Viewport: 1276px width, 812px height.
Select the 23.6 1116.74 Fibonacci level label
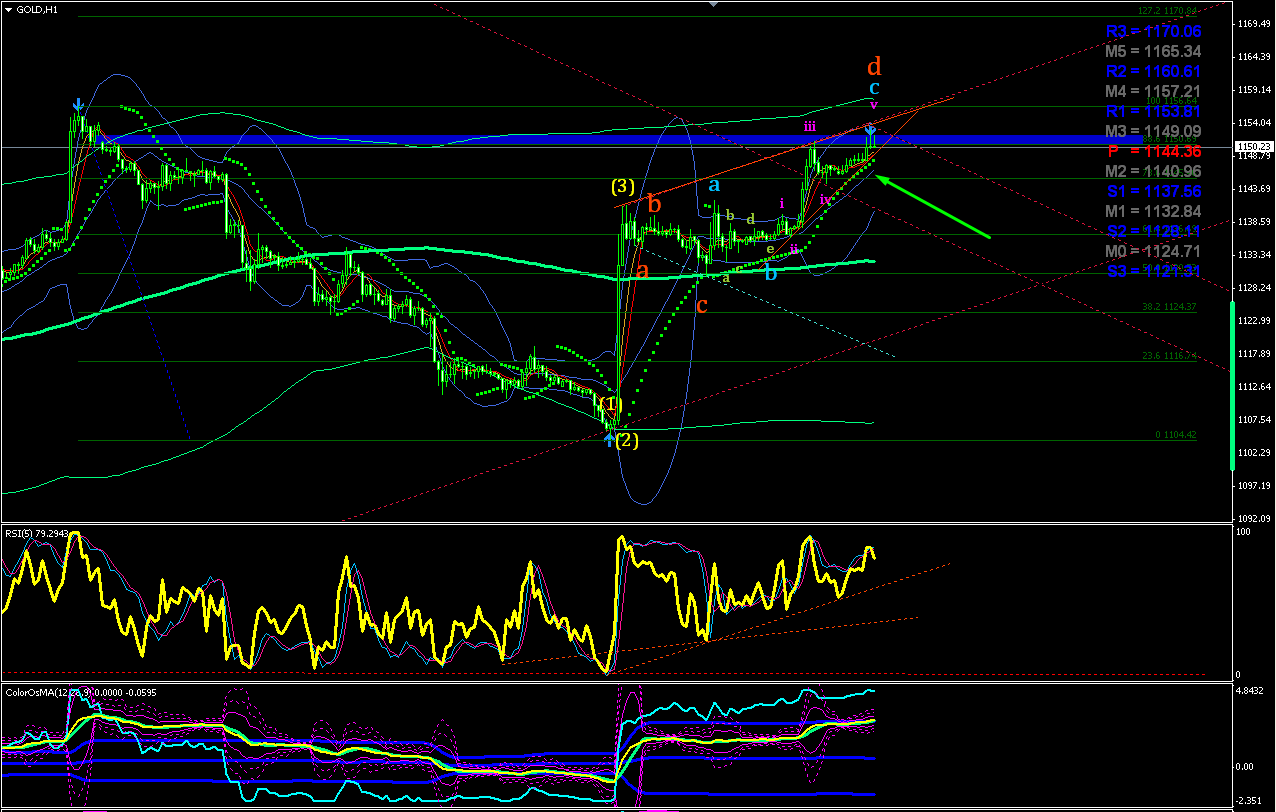click(x=1171, y=355)
